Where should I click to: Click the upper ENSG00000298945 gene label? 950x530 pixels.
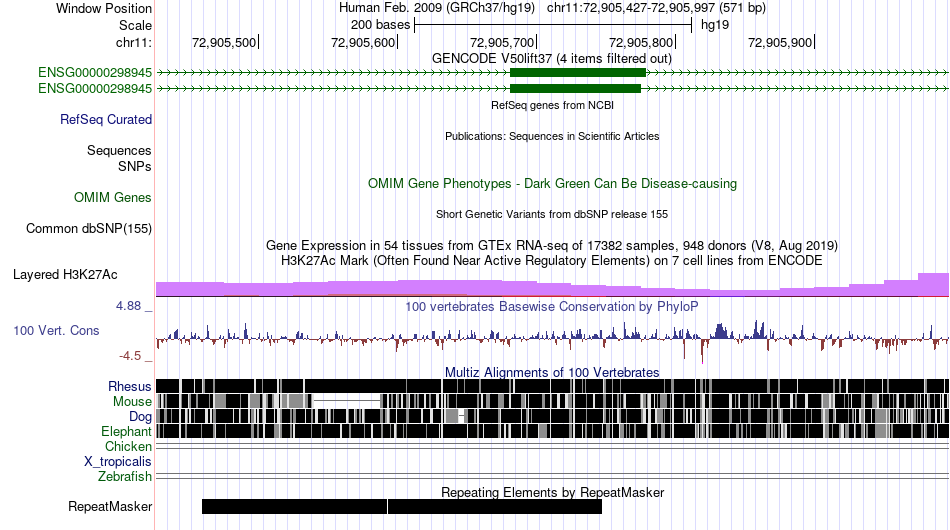[x=95, y=73]
